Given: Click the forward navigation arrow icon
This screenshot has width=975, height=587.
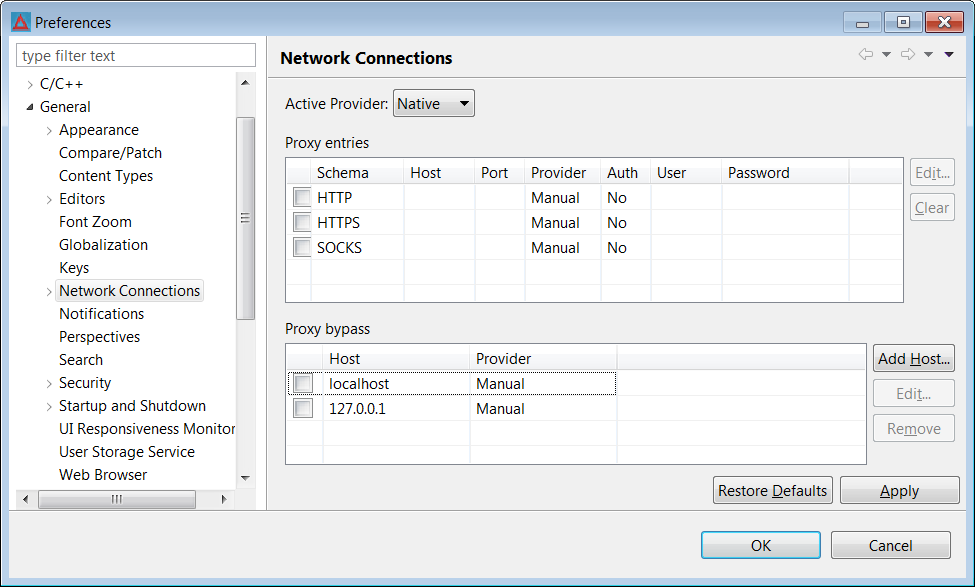Looking at the screenshot, I should pos(908,54).
